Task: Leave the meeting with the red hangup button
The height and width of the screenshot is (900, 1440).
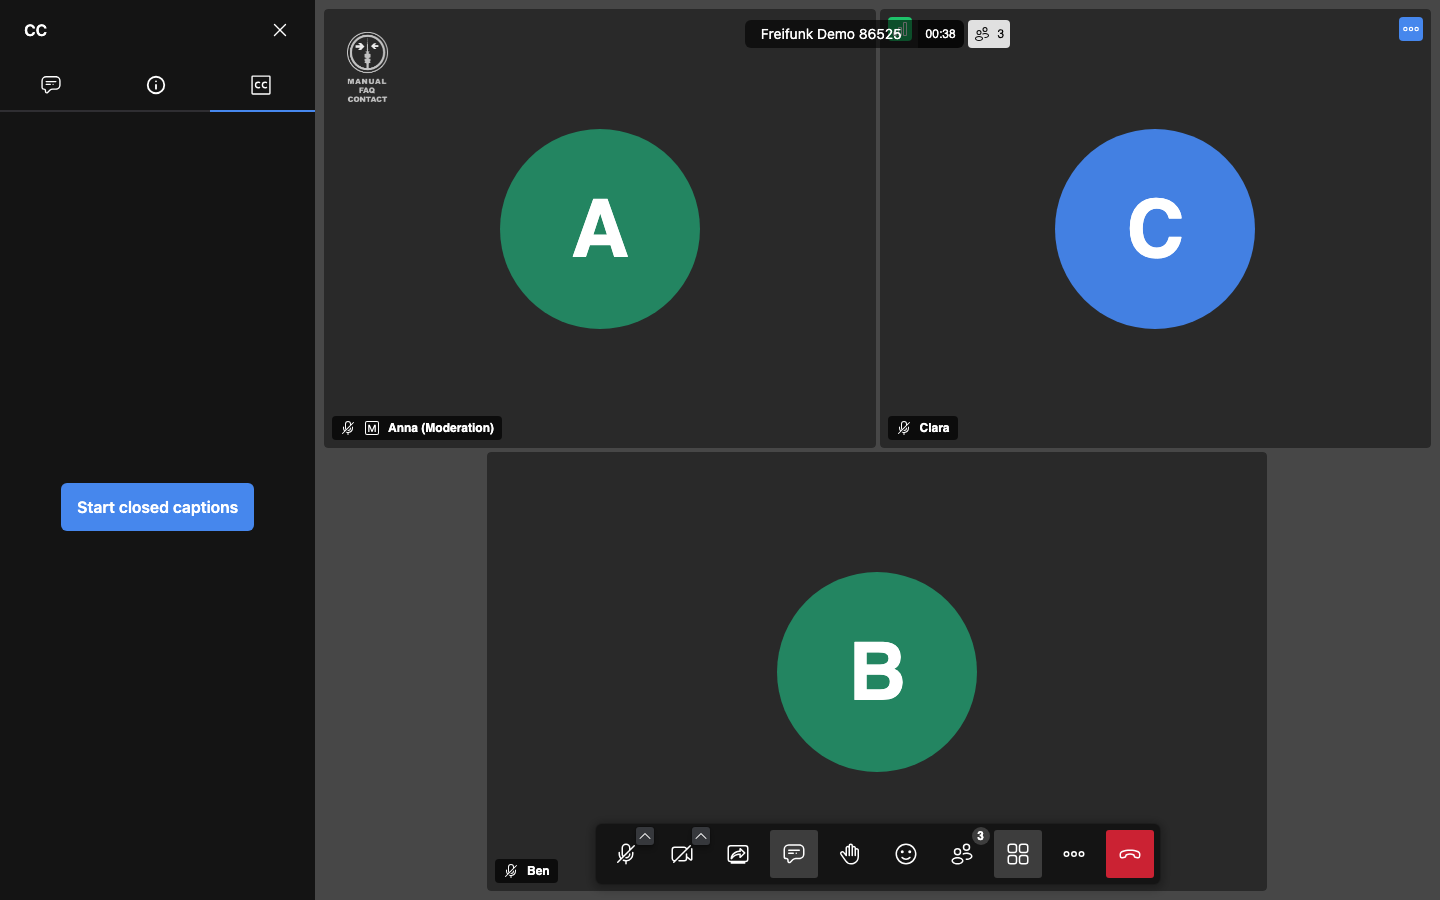Action: point(1130,854)
